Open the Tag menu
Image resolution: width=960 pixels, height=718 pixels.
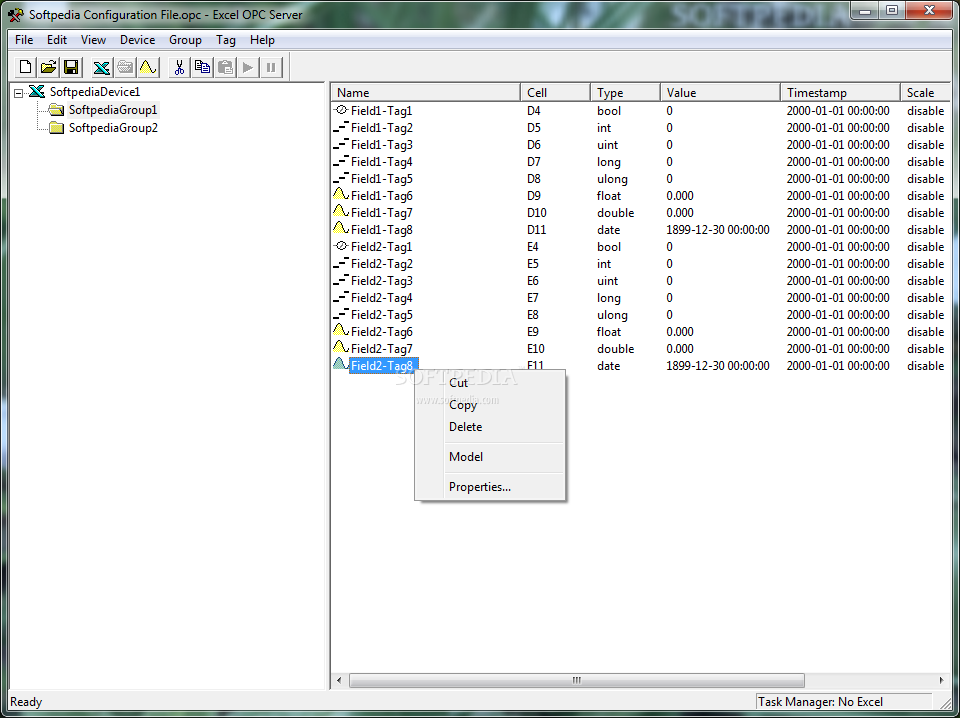point(225,40)
